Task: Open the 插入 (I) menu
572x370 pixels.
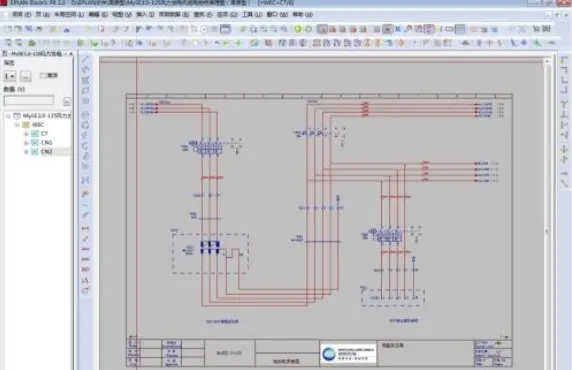Action: [145, 15]
